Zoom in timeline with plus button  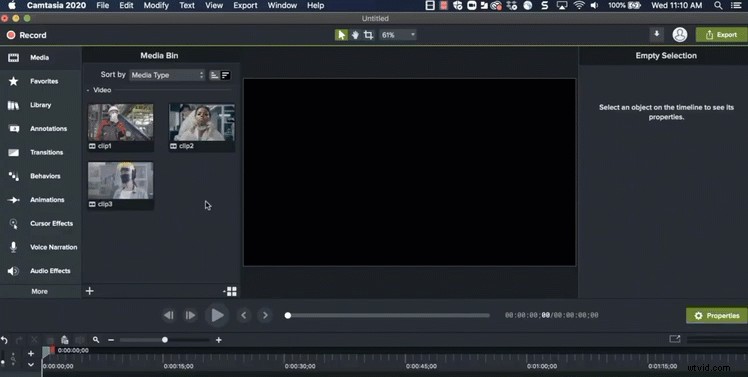coord(218,340)
